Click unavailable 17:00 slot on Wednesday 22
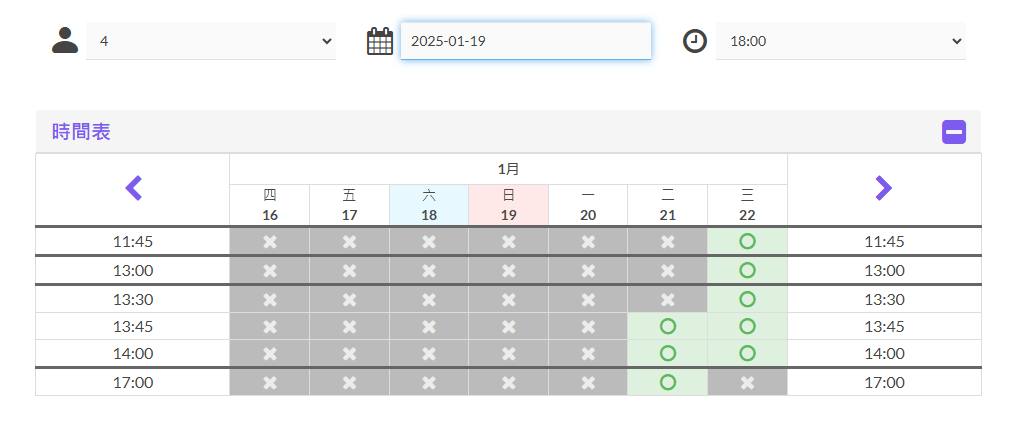 748,382
